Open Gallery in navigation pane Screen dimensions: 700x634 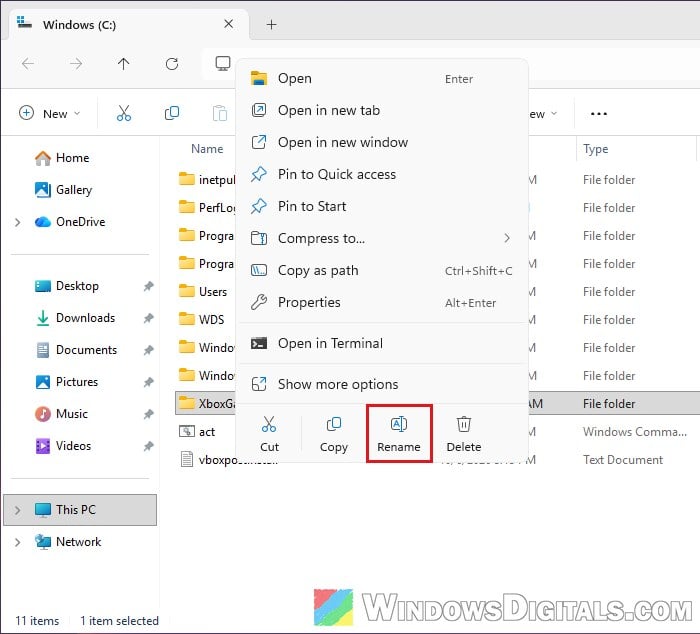click(63, 190)
